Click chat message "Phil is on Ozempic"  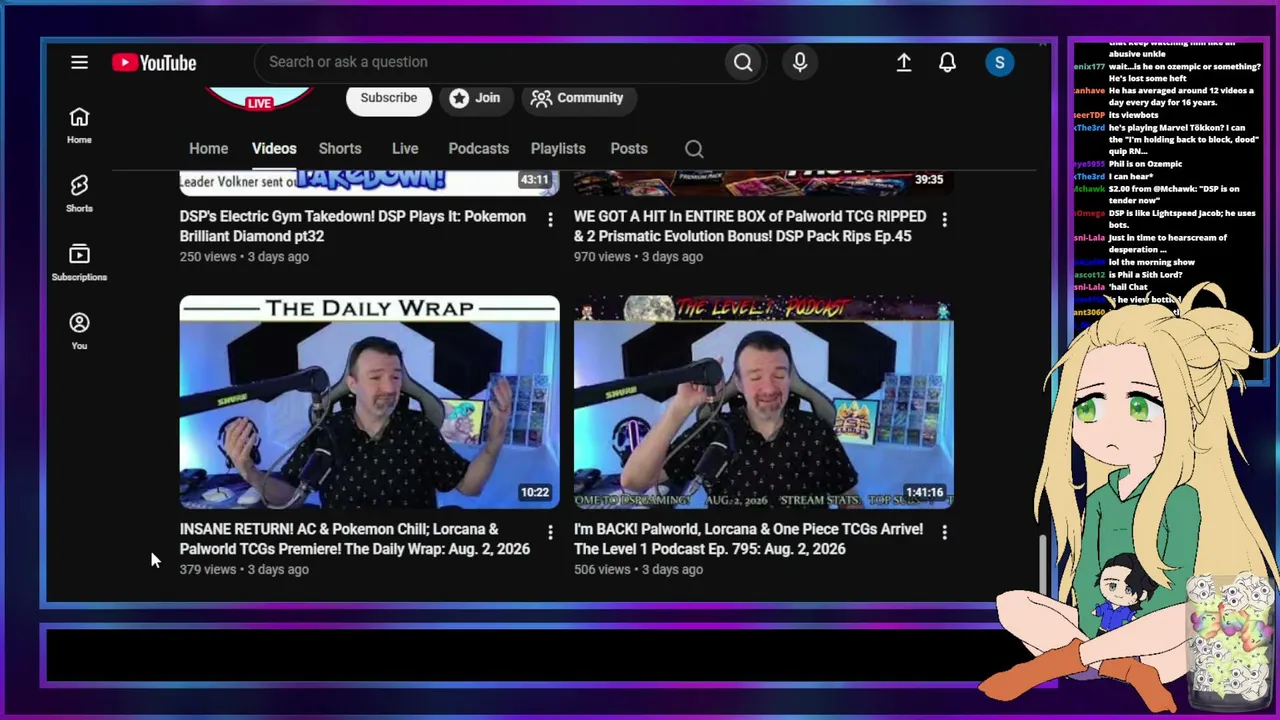click(1145, 164)
